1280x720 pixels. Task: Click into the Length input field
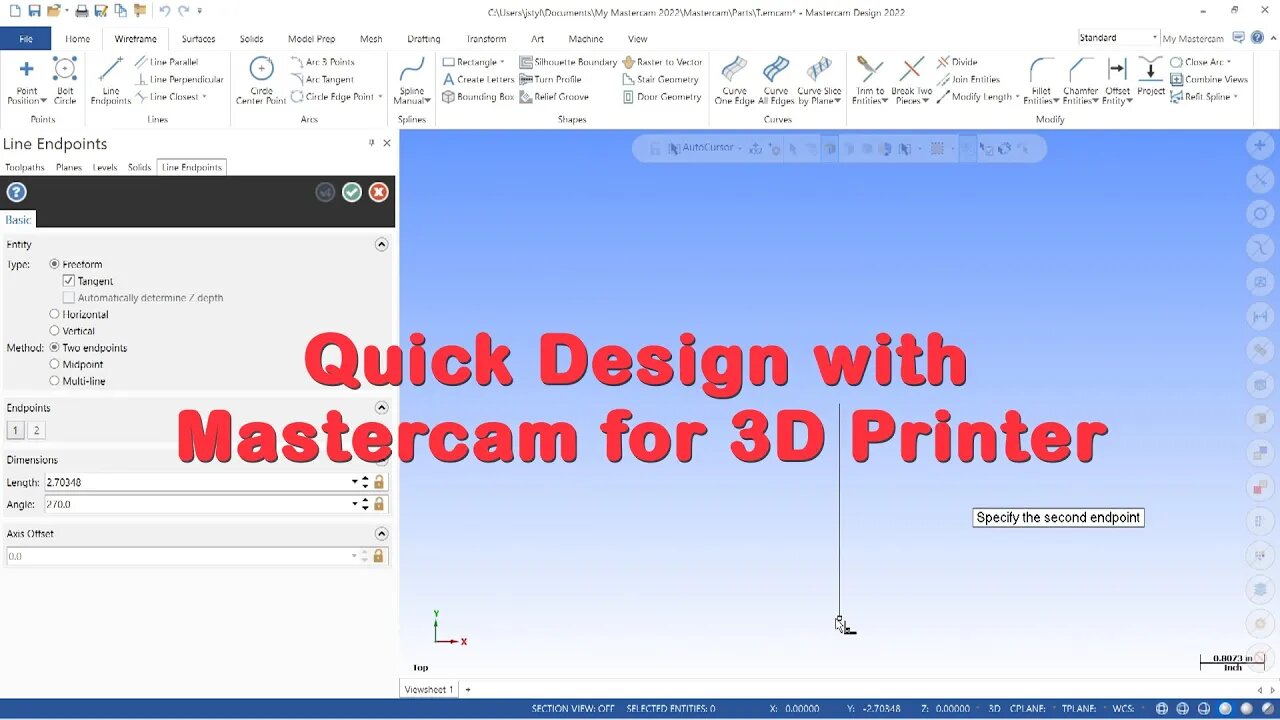pyautogui.click(x=196, y=482)
